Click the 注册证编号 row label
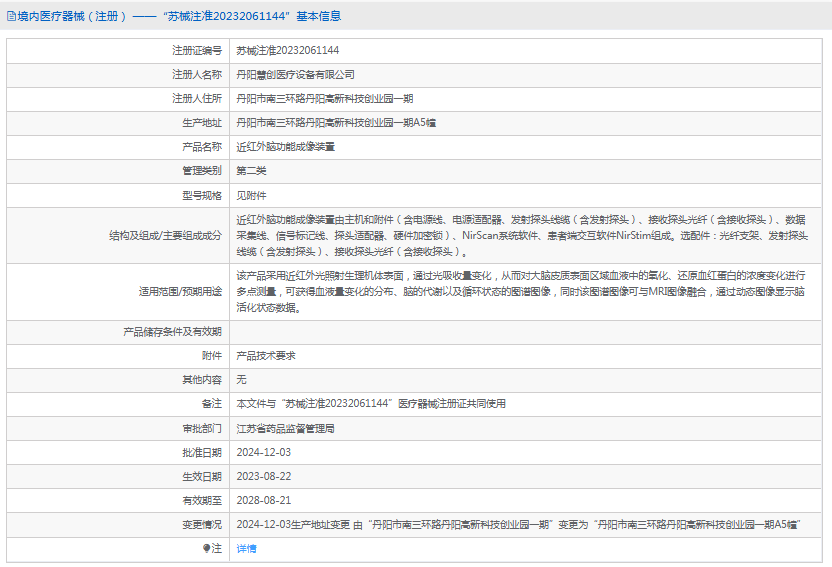The image size is (832, 567). pos(197,50)
